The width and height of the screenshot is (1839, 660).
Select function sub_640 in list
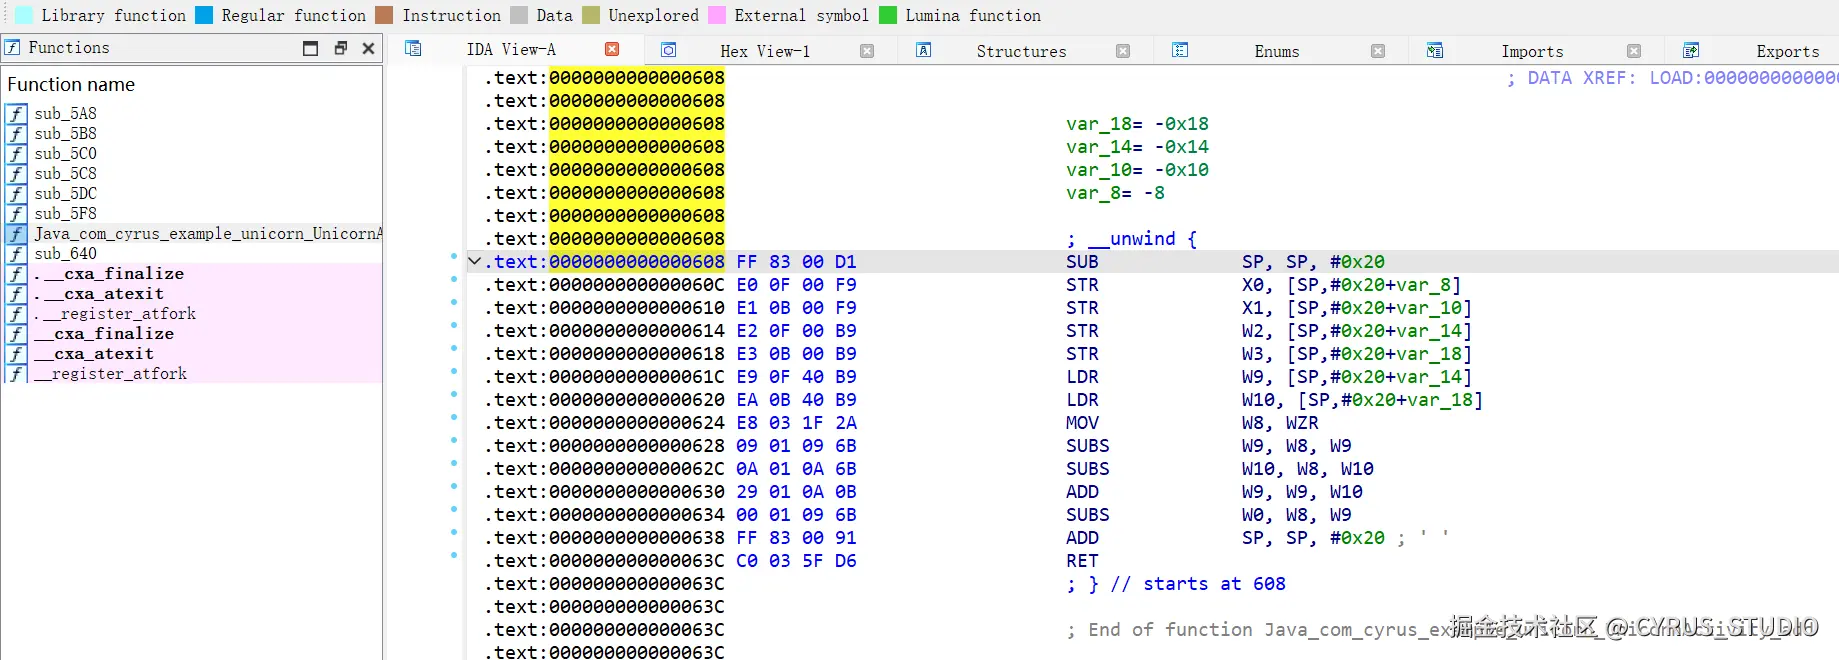[66, 254]
